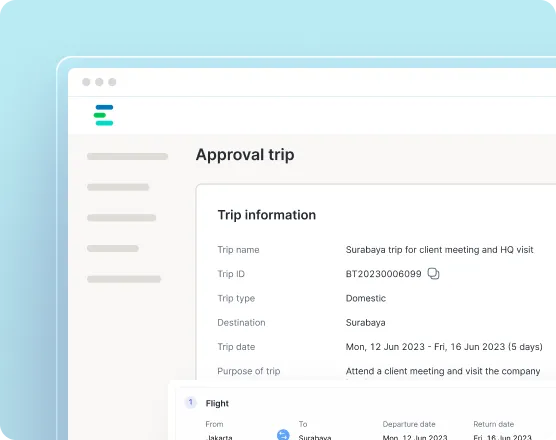Select the Flight step number badge

coord(191,402)
